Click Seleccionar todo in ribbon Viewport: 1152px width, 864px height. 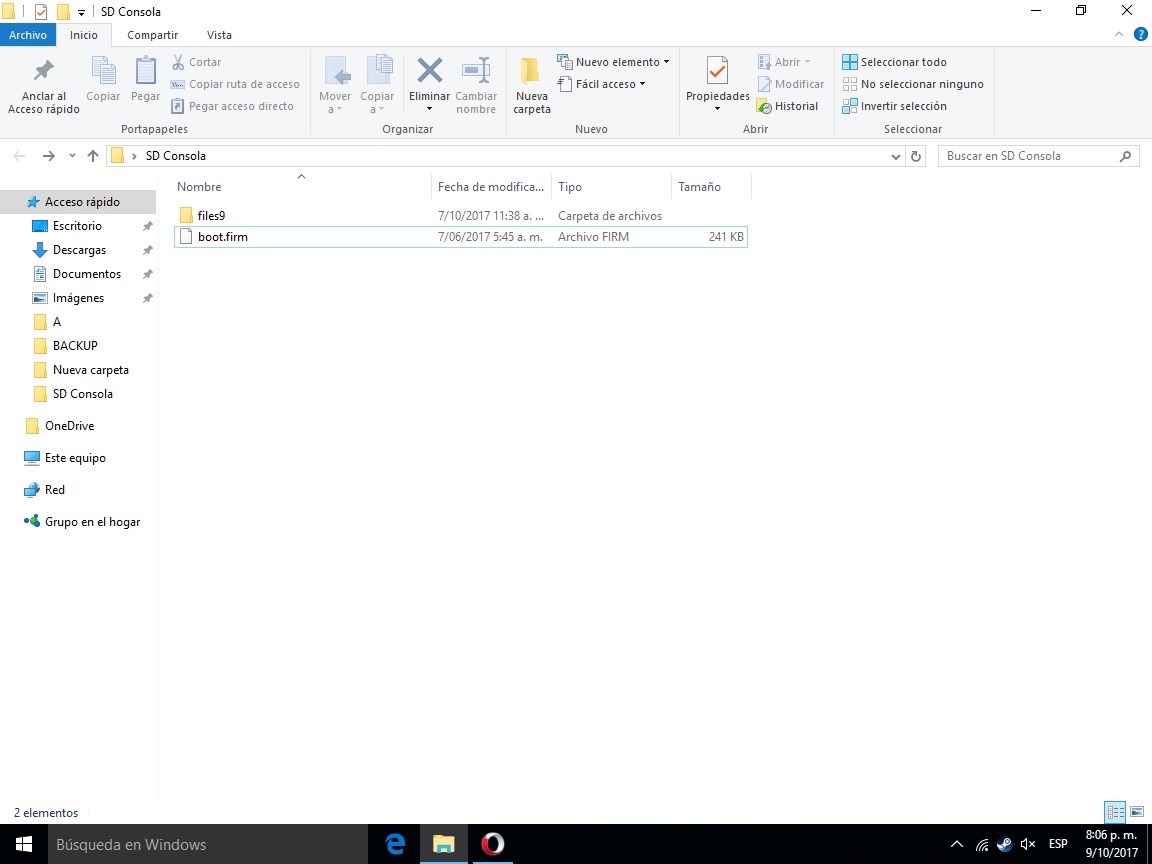(x=895, y=62)
